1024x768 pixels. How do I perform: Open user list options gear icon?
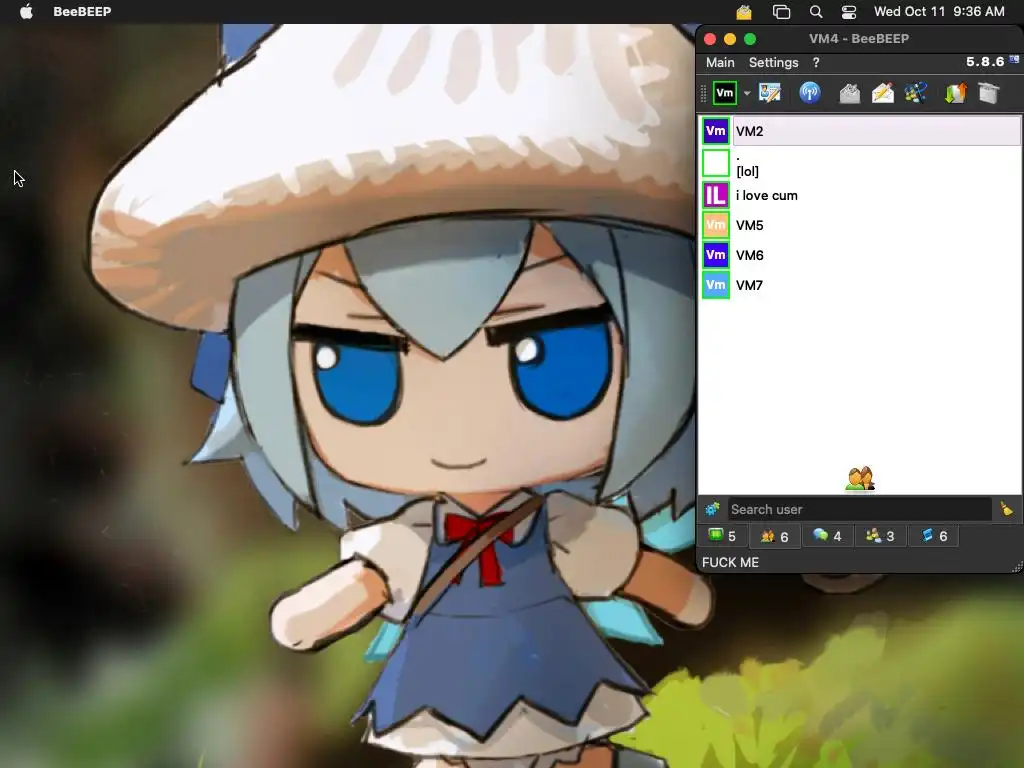(x=712, y=509)
